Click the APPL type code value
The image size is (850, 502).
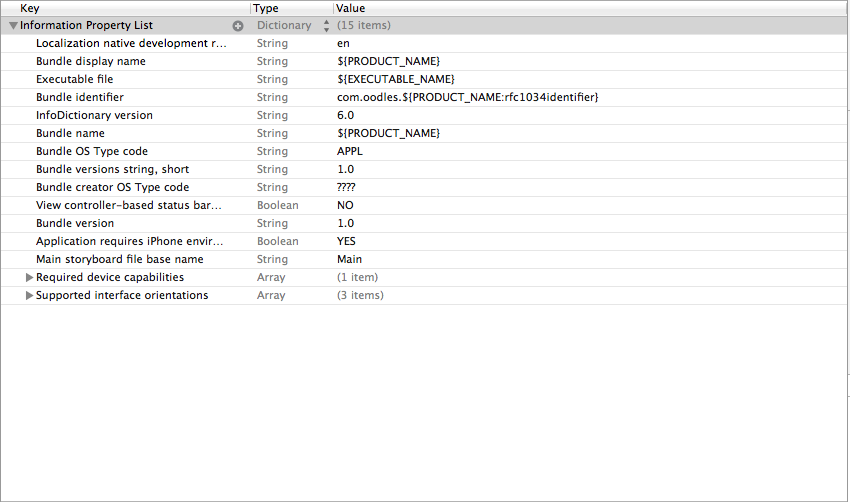(350, 151)
